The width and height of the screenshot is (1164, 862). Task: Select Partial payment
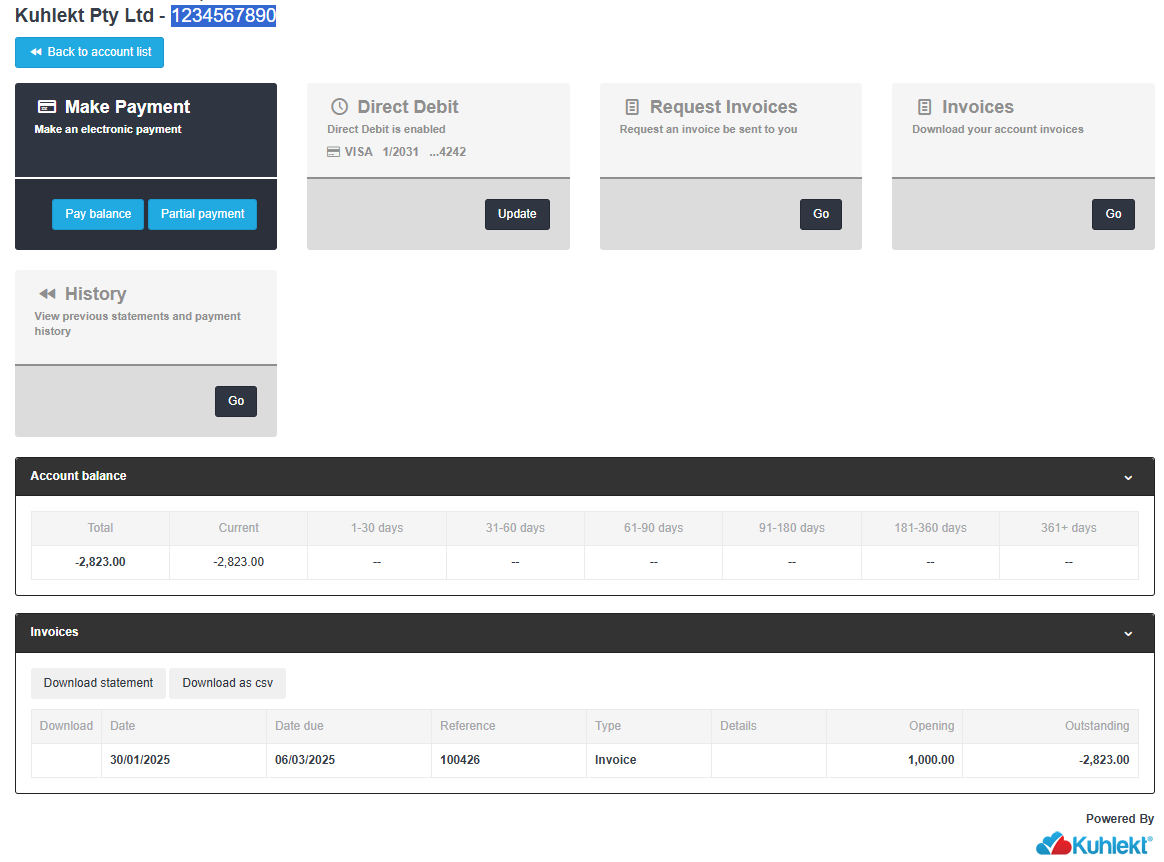point(202,214)
